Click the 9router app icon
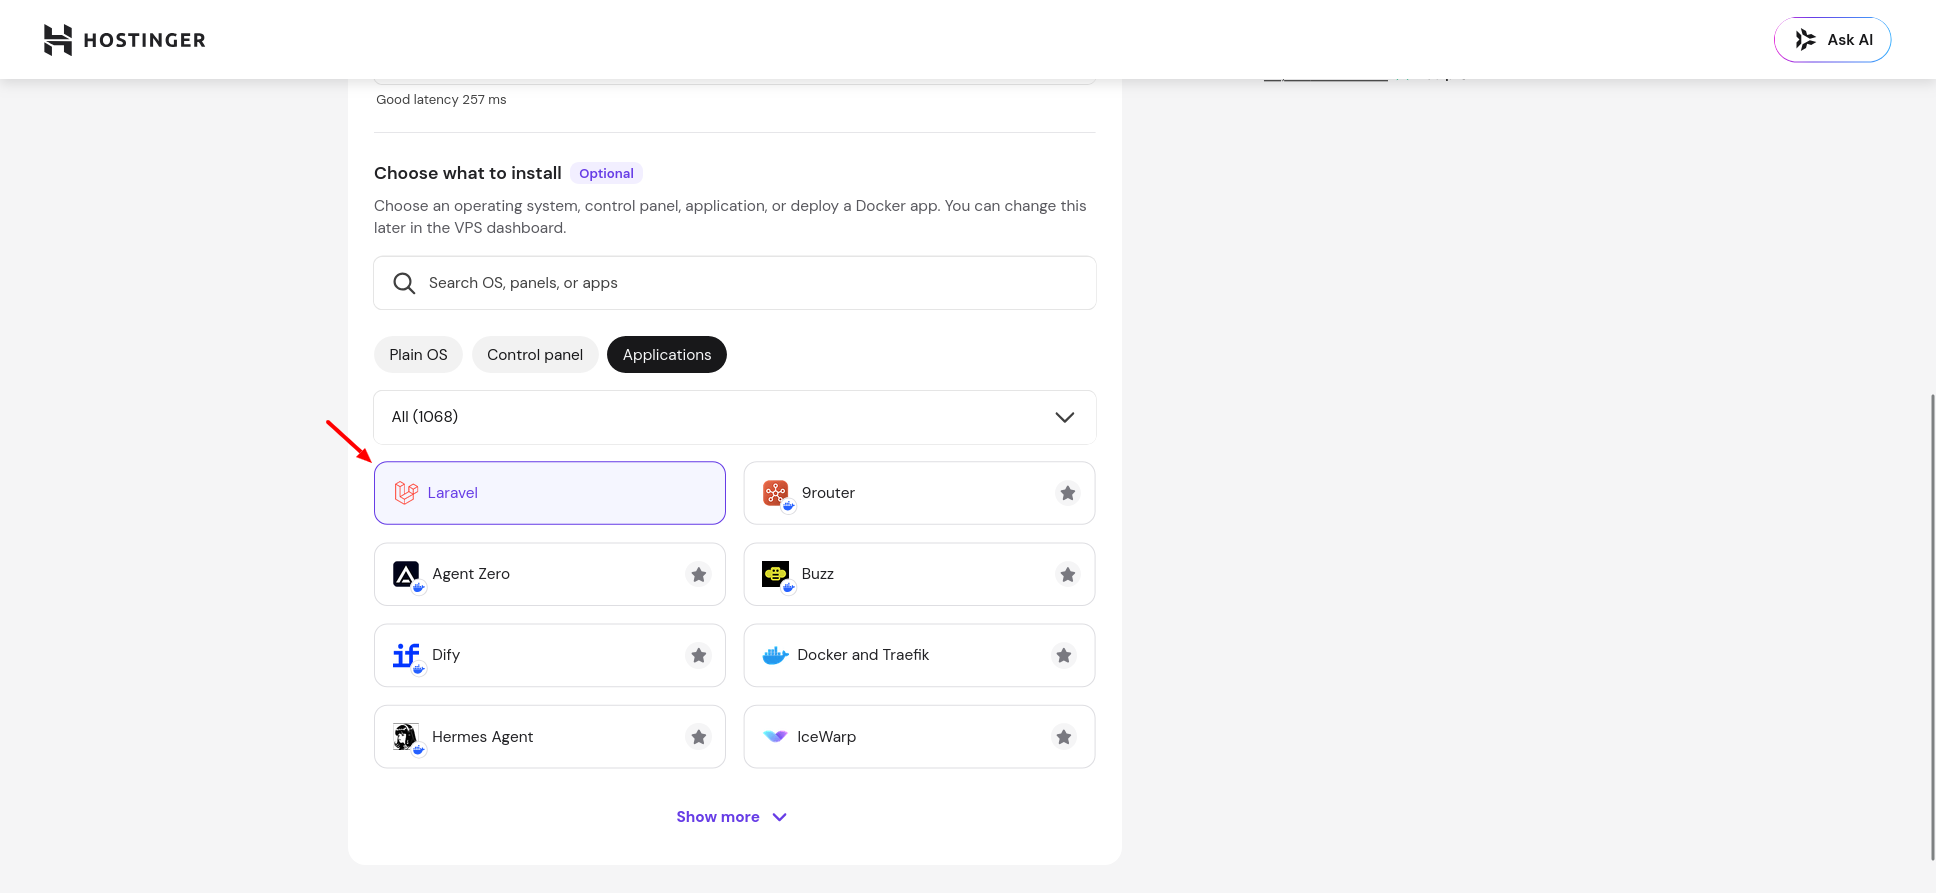This screenshot has height=894, width=1936. pyautogui.click(x=776, y=493)
